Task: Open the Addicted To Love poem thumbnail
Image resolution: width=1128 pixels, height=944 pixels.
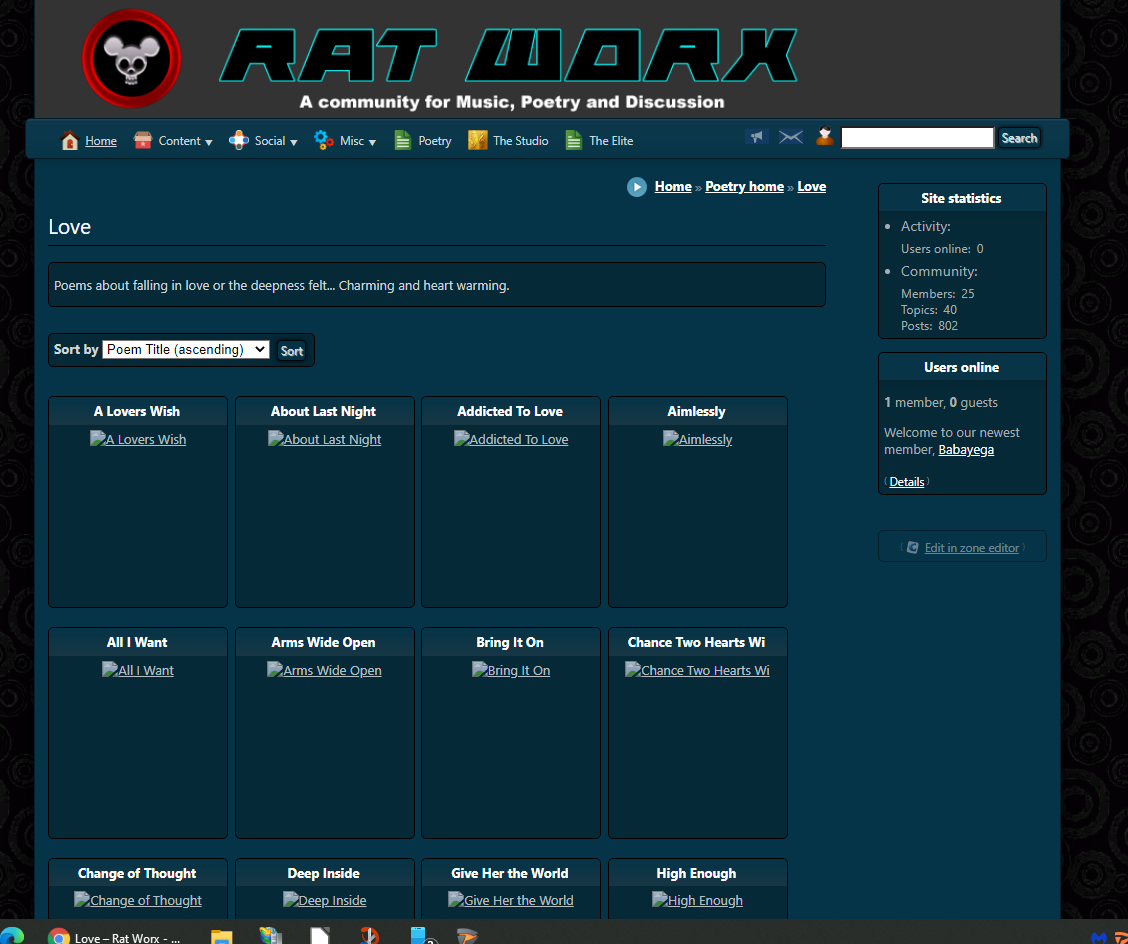Action: pyautogui.click(x=511, y=439)
